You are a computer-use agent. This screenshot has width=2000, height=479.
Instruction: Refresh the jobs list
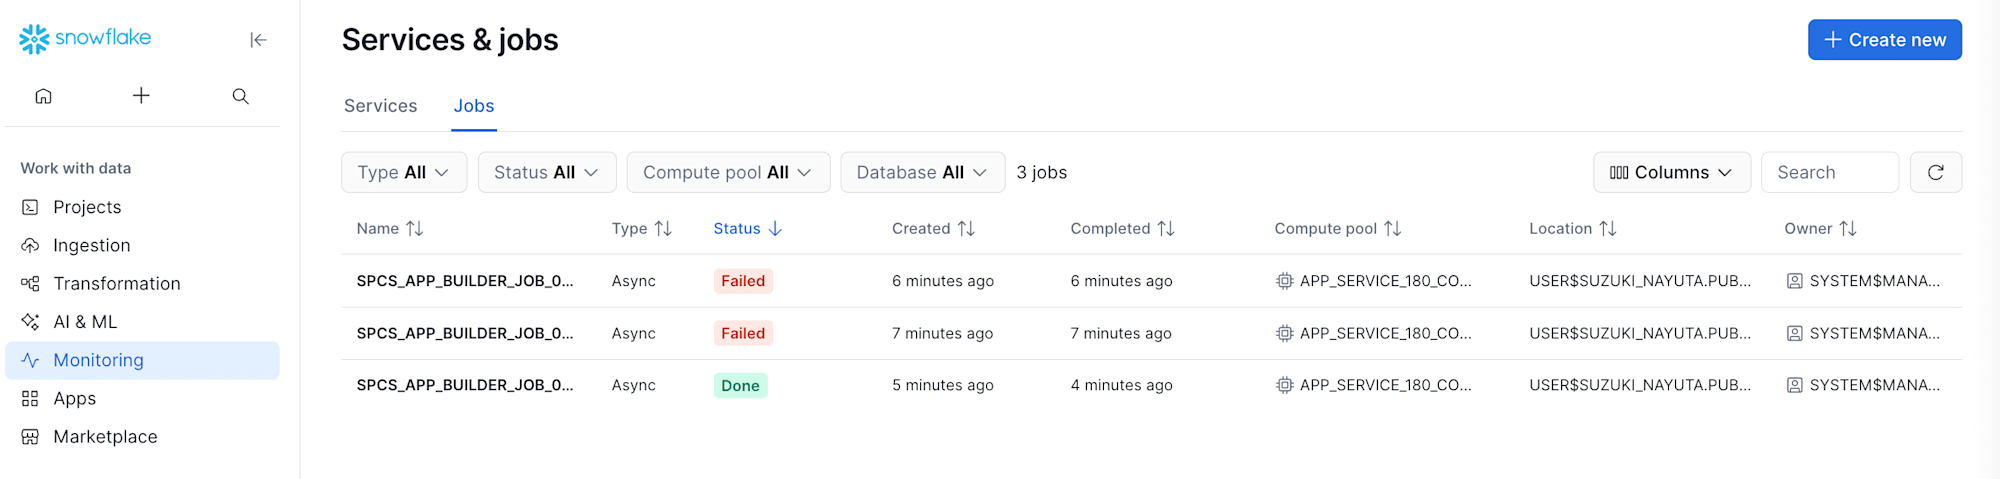coord(1935,172)
